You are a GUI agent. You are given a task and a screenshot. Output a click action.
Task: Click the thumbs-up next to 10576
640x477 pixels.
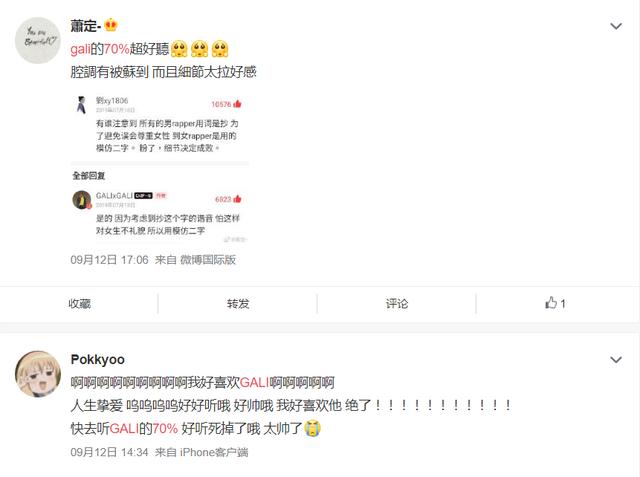coord(238,104)
